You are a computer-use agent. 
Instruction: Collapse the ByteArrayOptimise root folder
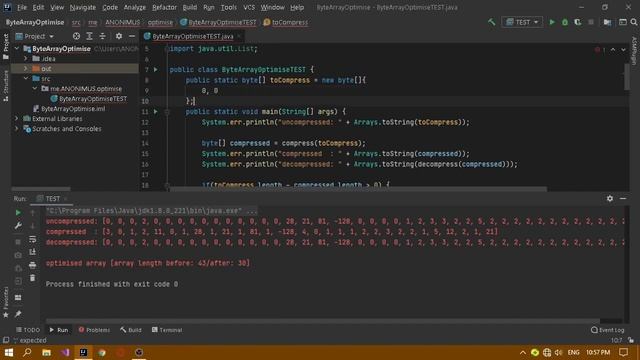pos(17,49)
